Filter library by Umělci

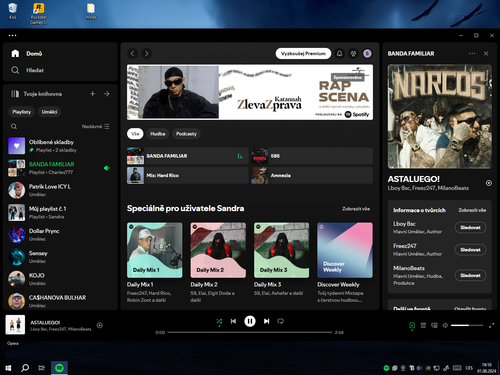coord(49,112)
